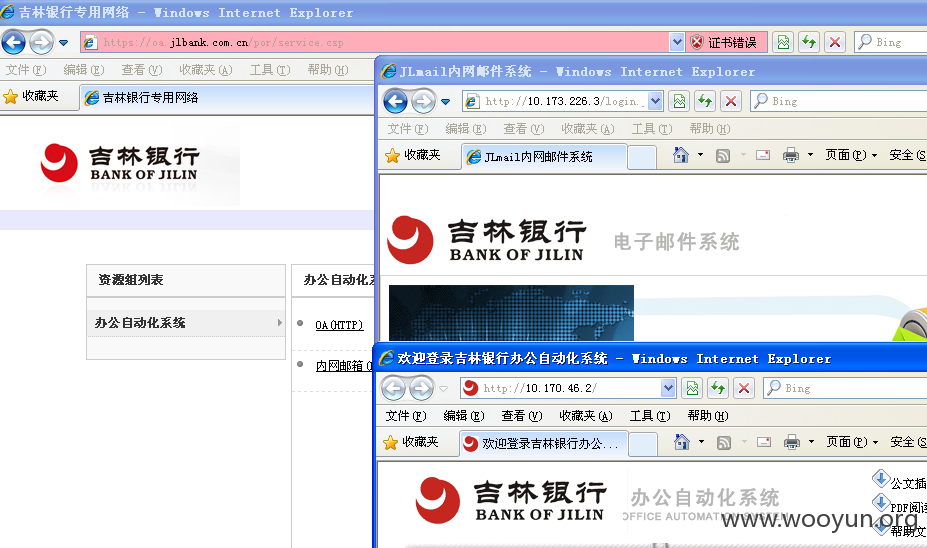Stop loading in 吉林银行专用网络 window

tap(835, 42)
